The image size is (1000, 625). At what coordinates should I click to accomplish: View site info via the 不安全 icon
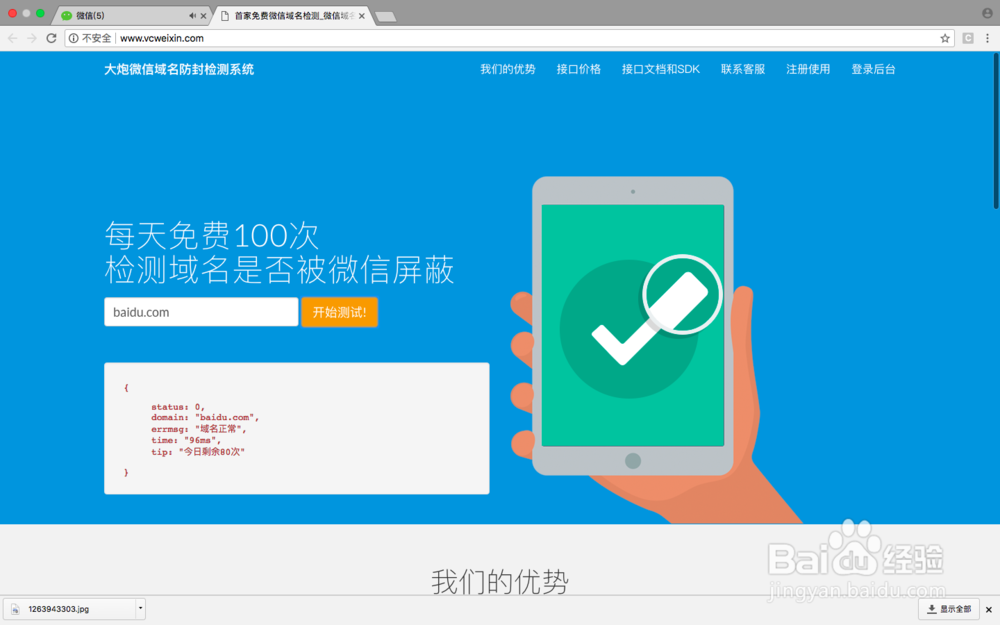coord(74,38)
